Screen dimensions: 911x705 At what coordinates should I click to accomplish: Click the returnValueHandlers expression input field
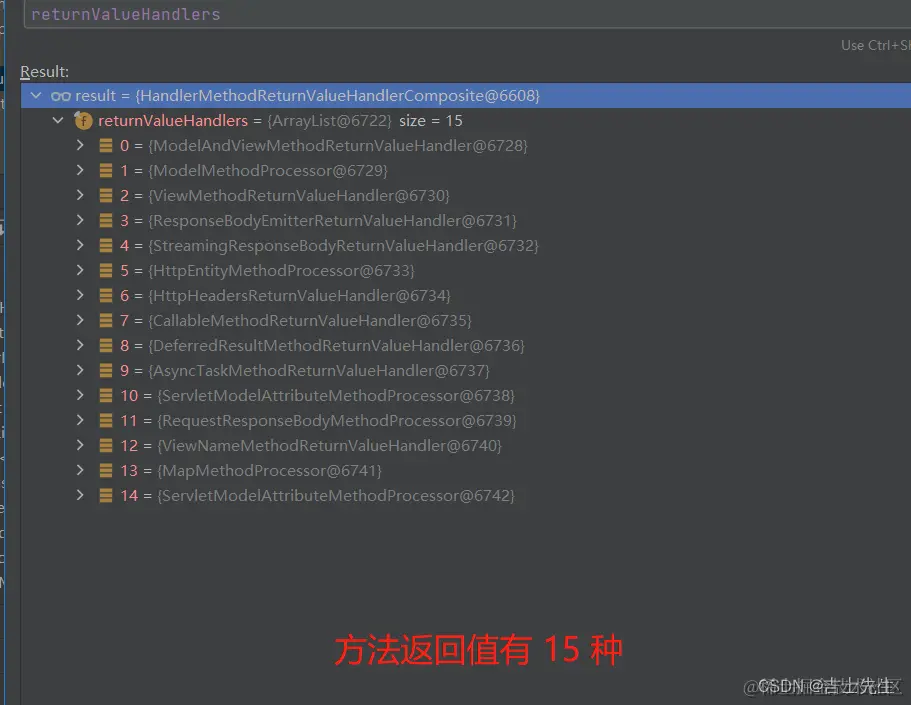467,14
